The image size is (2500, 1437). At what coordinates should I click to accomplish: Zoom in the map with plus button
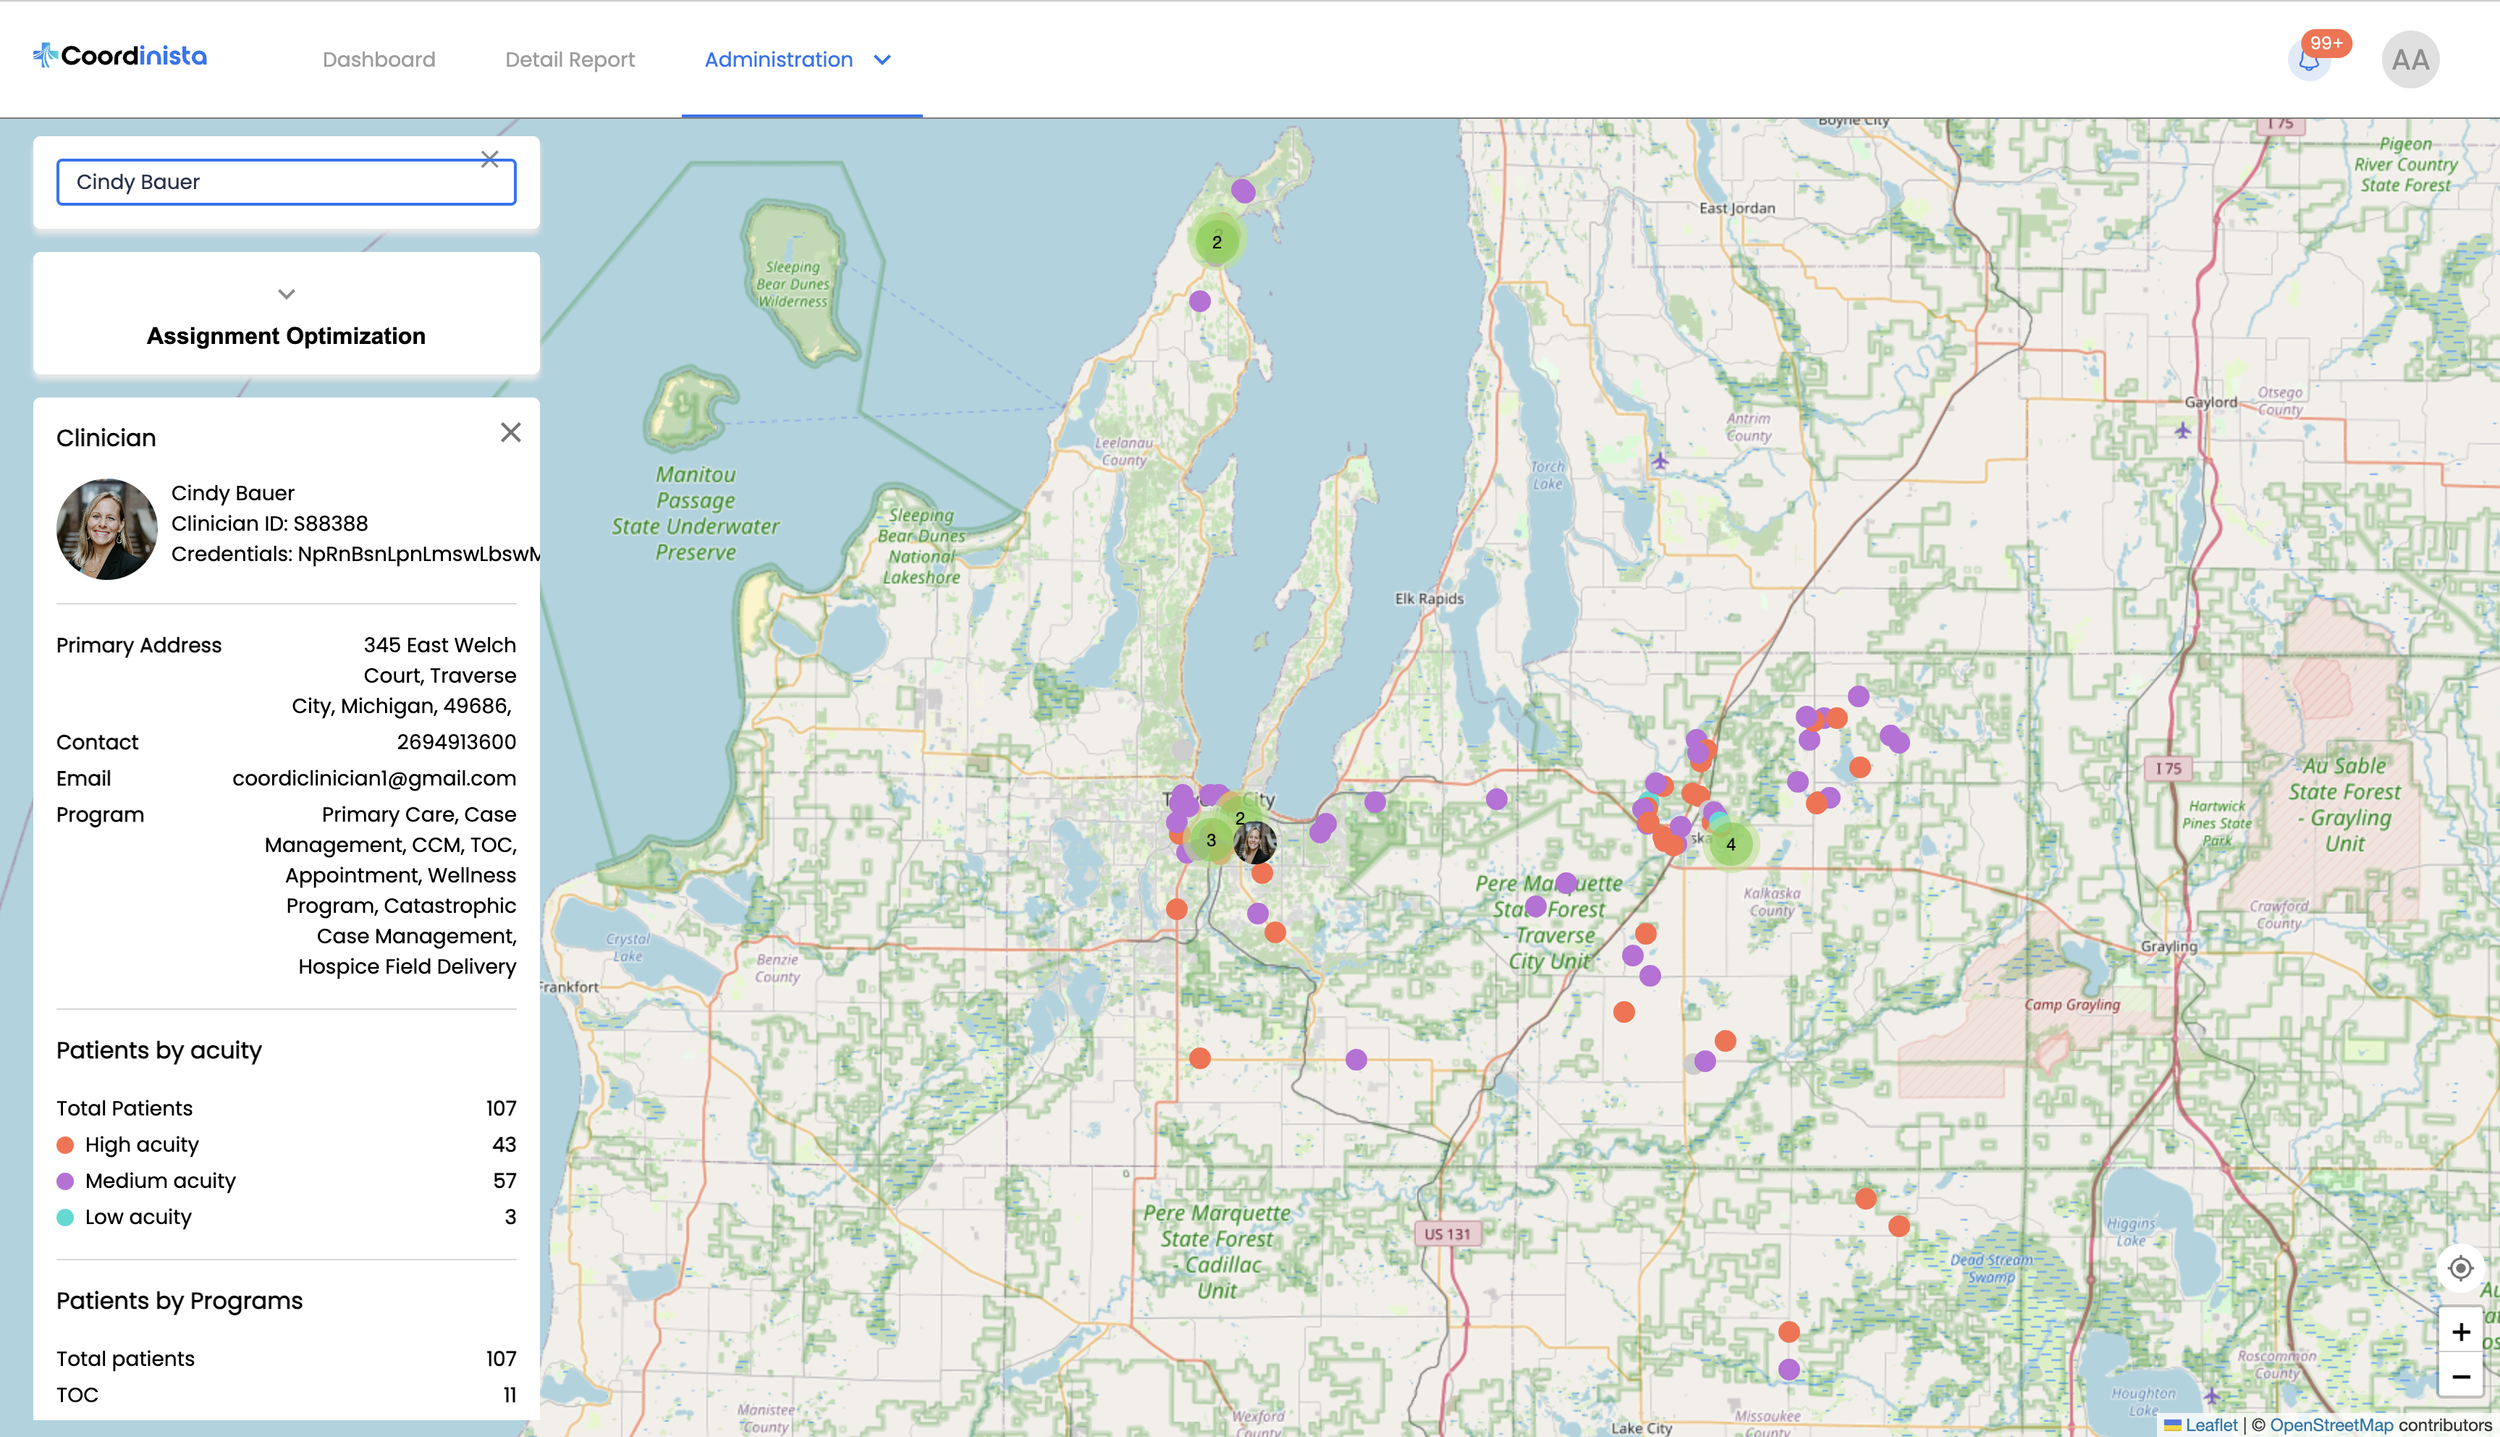[2460, 1332]
